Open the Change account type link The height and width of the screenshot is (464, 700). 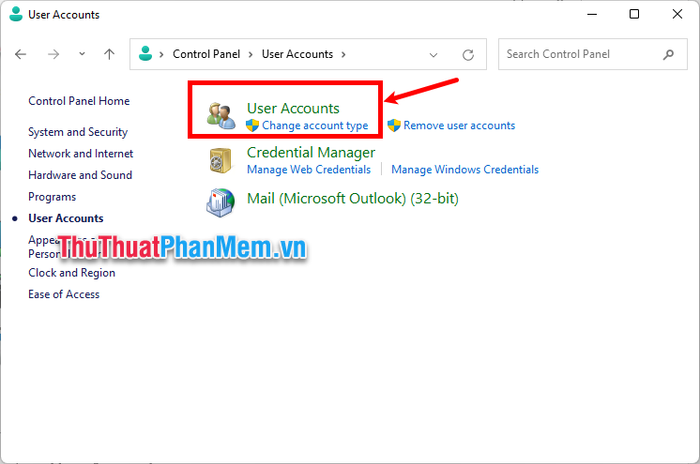tap(314, 126)
